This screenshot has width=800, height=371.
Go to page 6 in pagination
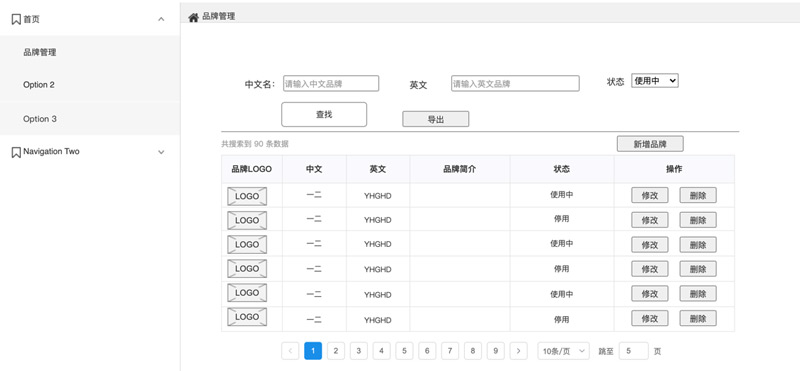click(x=427, y=351)
